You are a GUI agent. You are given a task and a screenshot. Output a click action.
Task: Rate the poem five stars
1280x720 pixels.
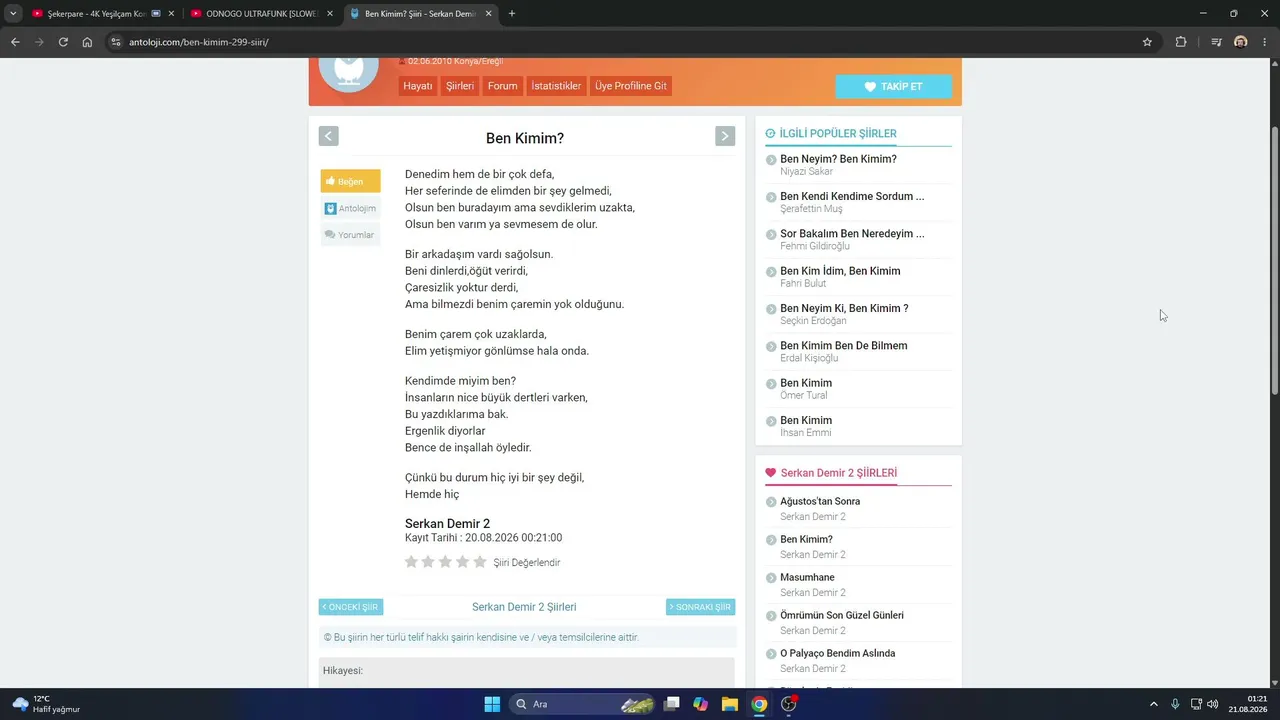[479, 562]
